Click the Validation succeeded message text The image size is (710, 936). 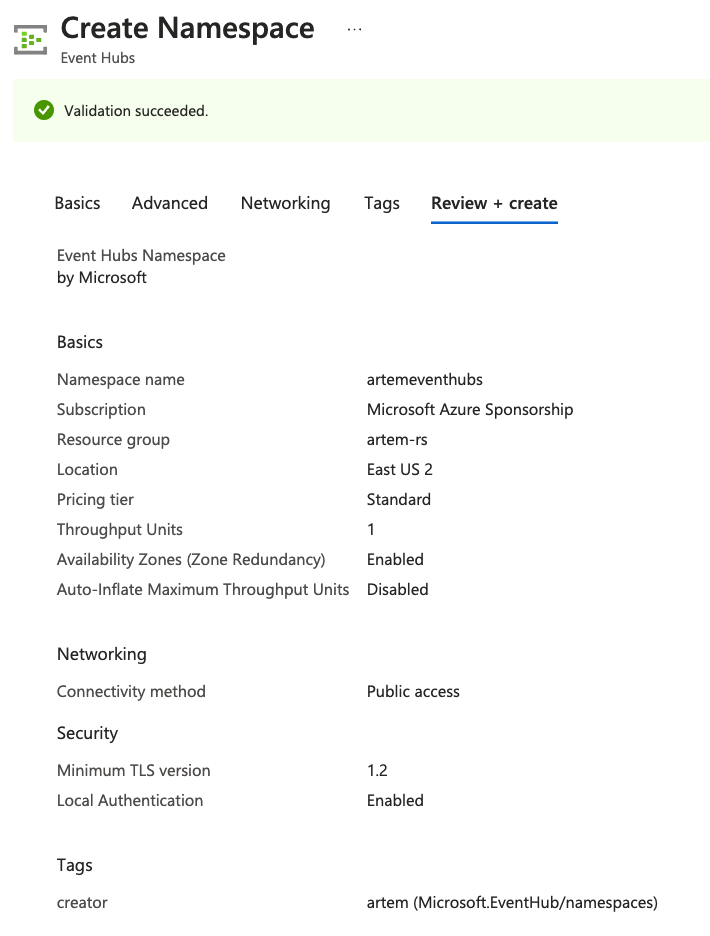coord(136,111)
